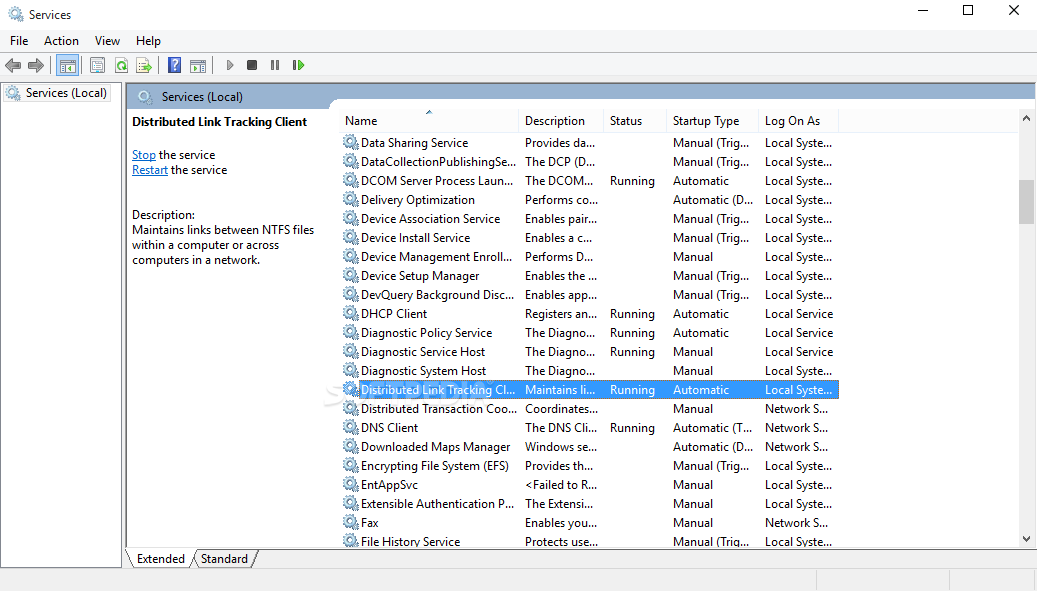Select the Device Management Enrollment service row

(590, 256)
